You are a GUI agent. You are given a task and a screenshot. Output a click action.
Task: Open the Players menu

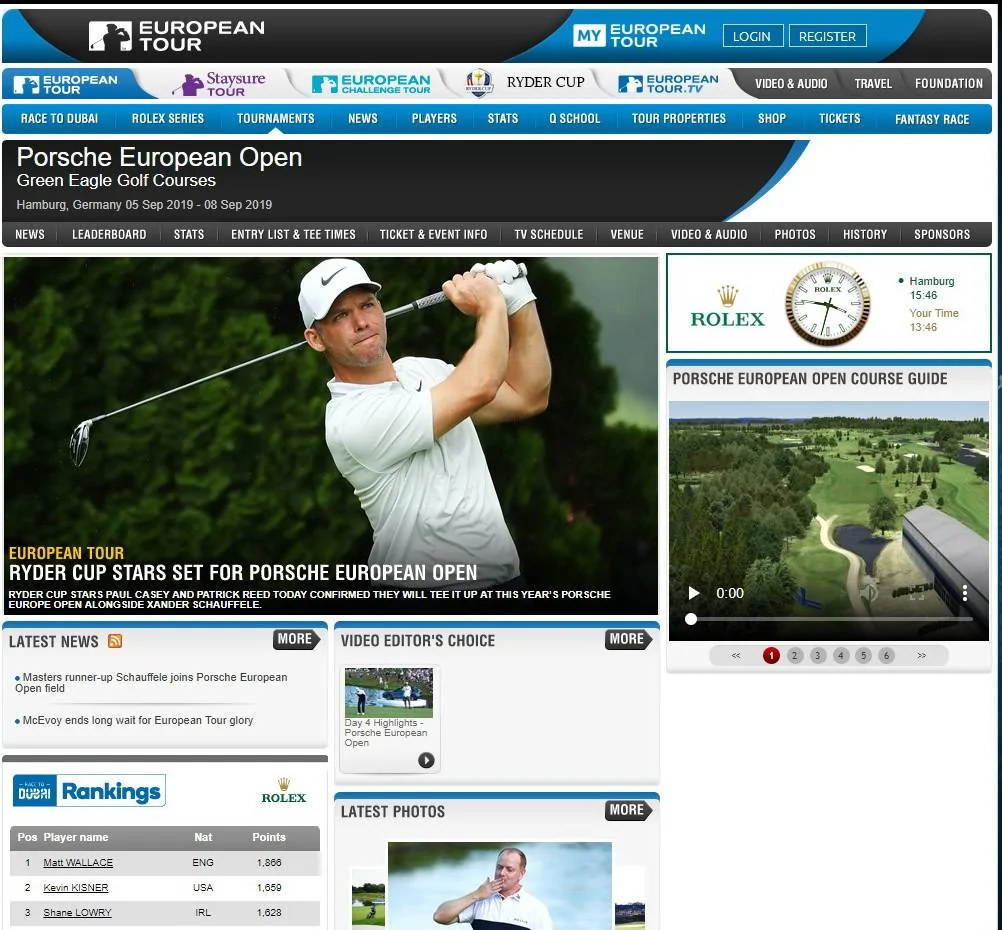click(x=434, y=119)
